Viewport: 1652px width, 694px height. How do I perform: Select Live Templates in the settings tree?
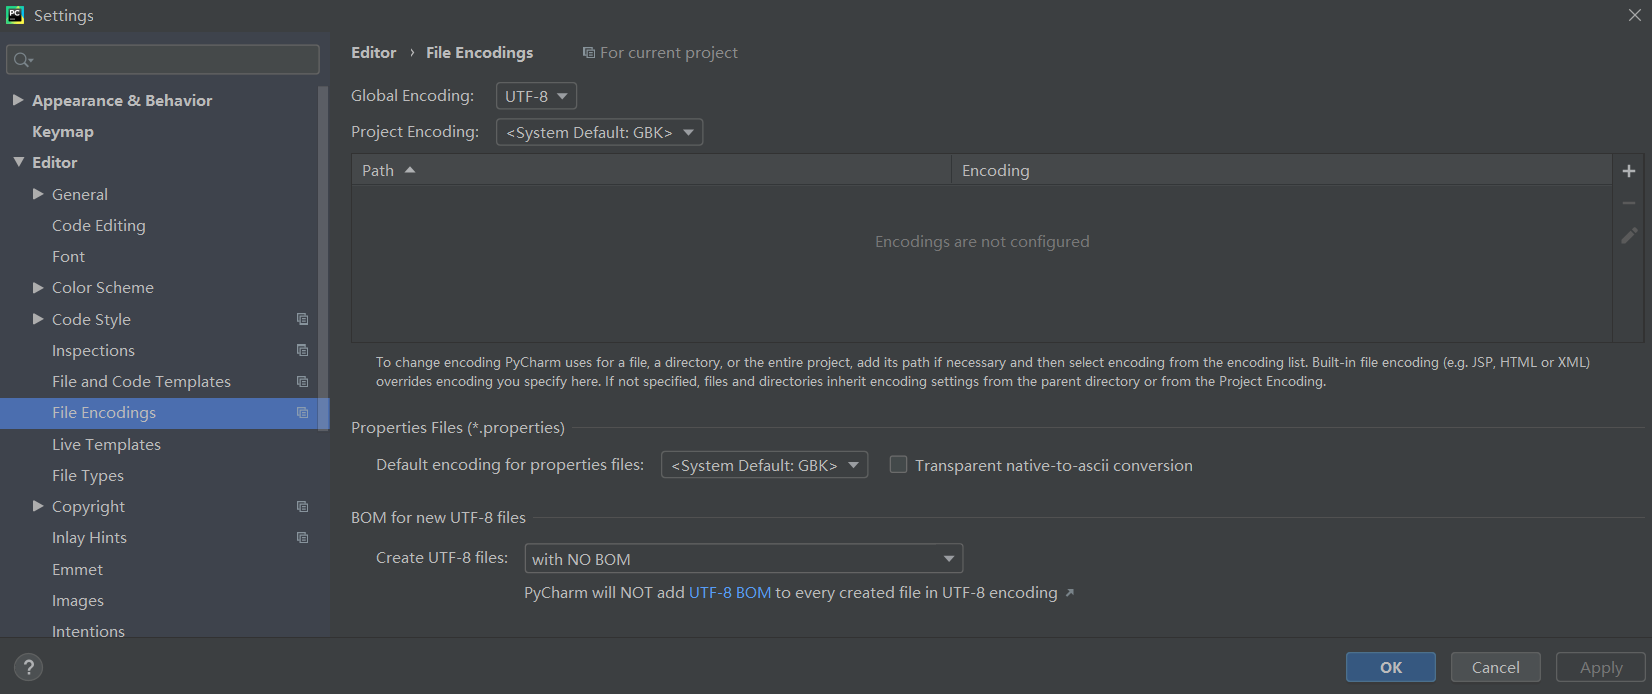pyautogui.click(x=106, y=444)
